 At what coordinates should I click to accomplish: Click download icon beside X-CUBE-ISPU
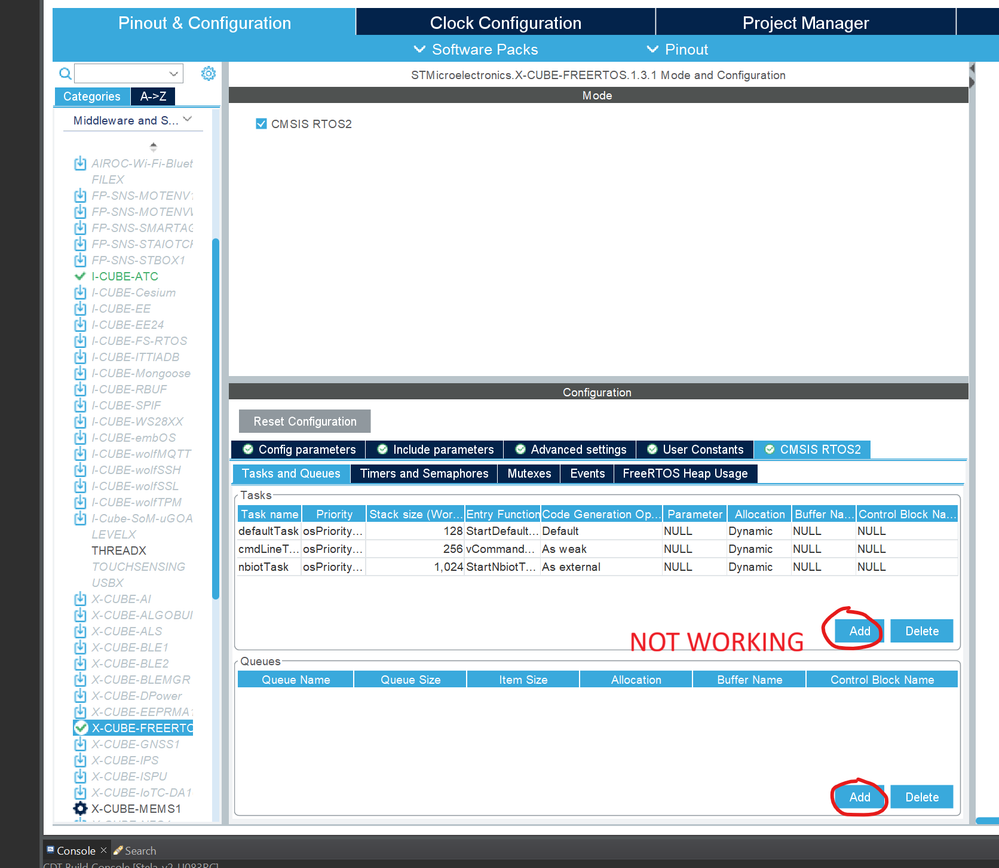point(80,777)
